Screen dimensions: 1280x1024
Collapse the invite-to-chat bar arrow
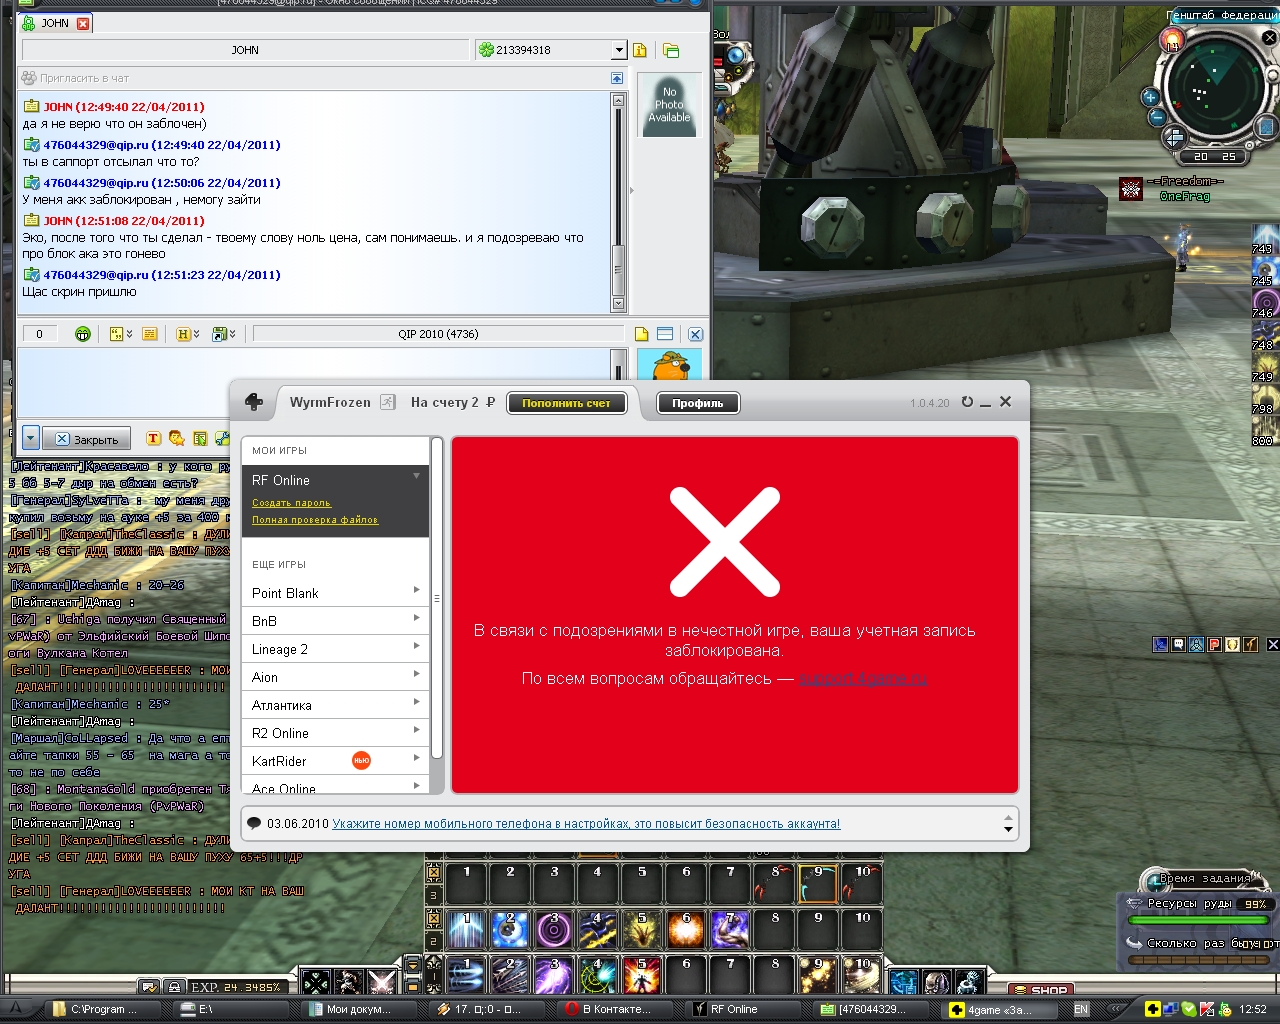(x=617, y=78)
